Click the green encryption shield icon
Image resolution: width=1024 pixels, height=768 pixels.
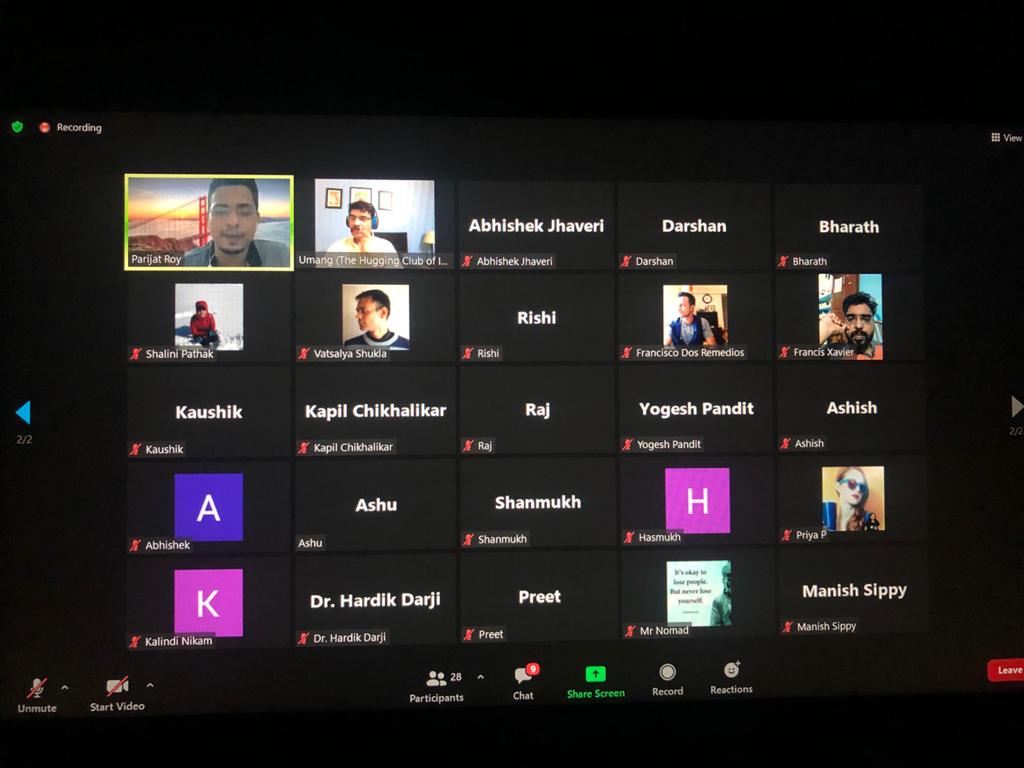pos(18,127)
